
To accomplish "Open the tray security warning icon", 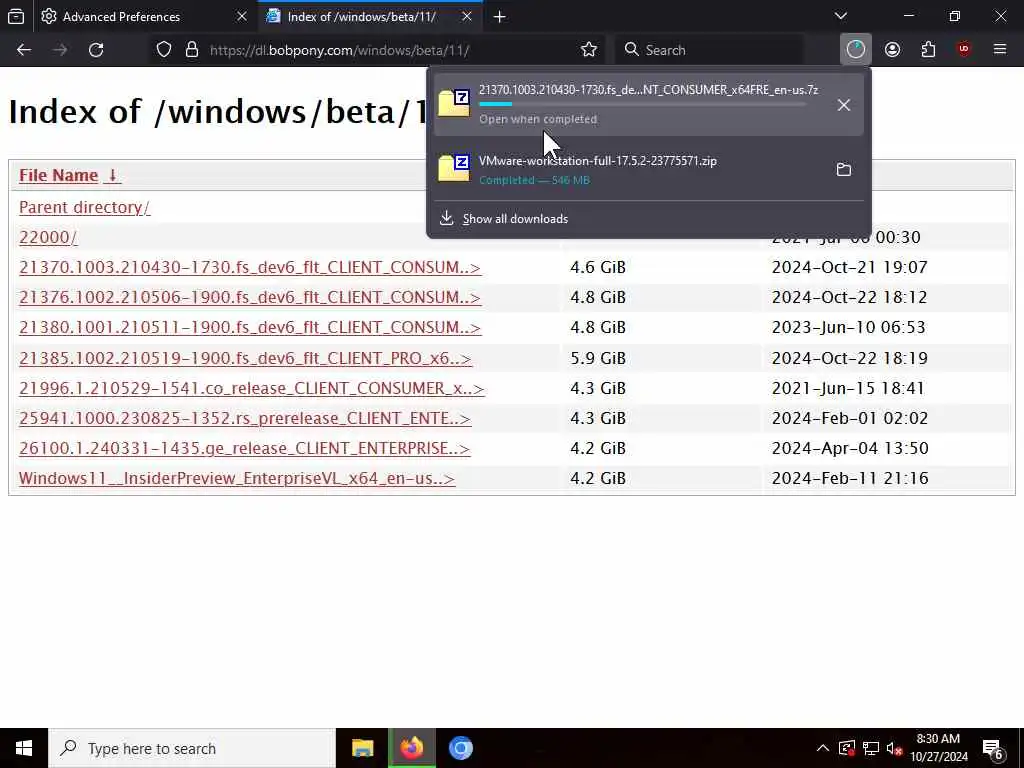I will click(846, 748).
